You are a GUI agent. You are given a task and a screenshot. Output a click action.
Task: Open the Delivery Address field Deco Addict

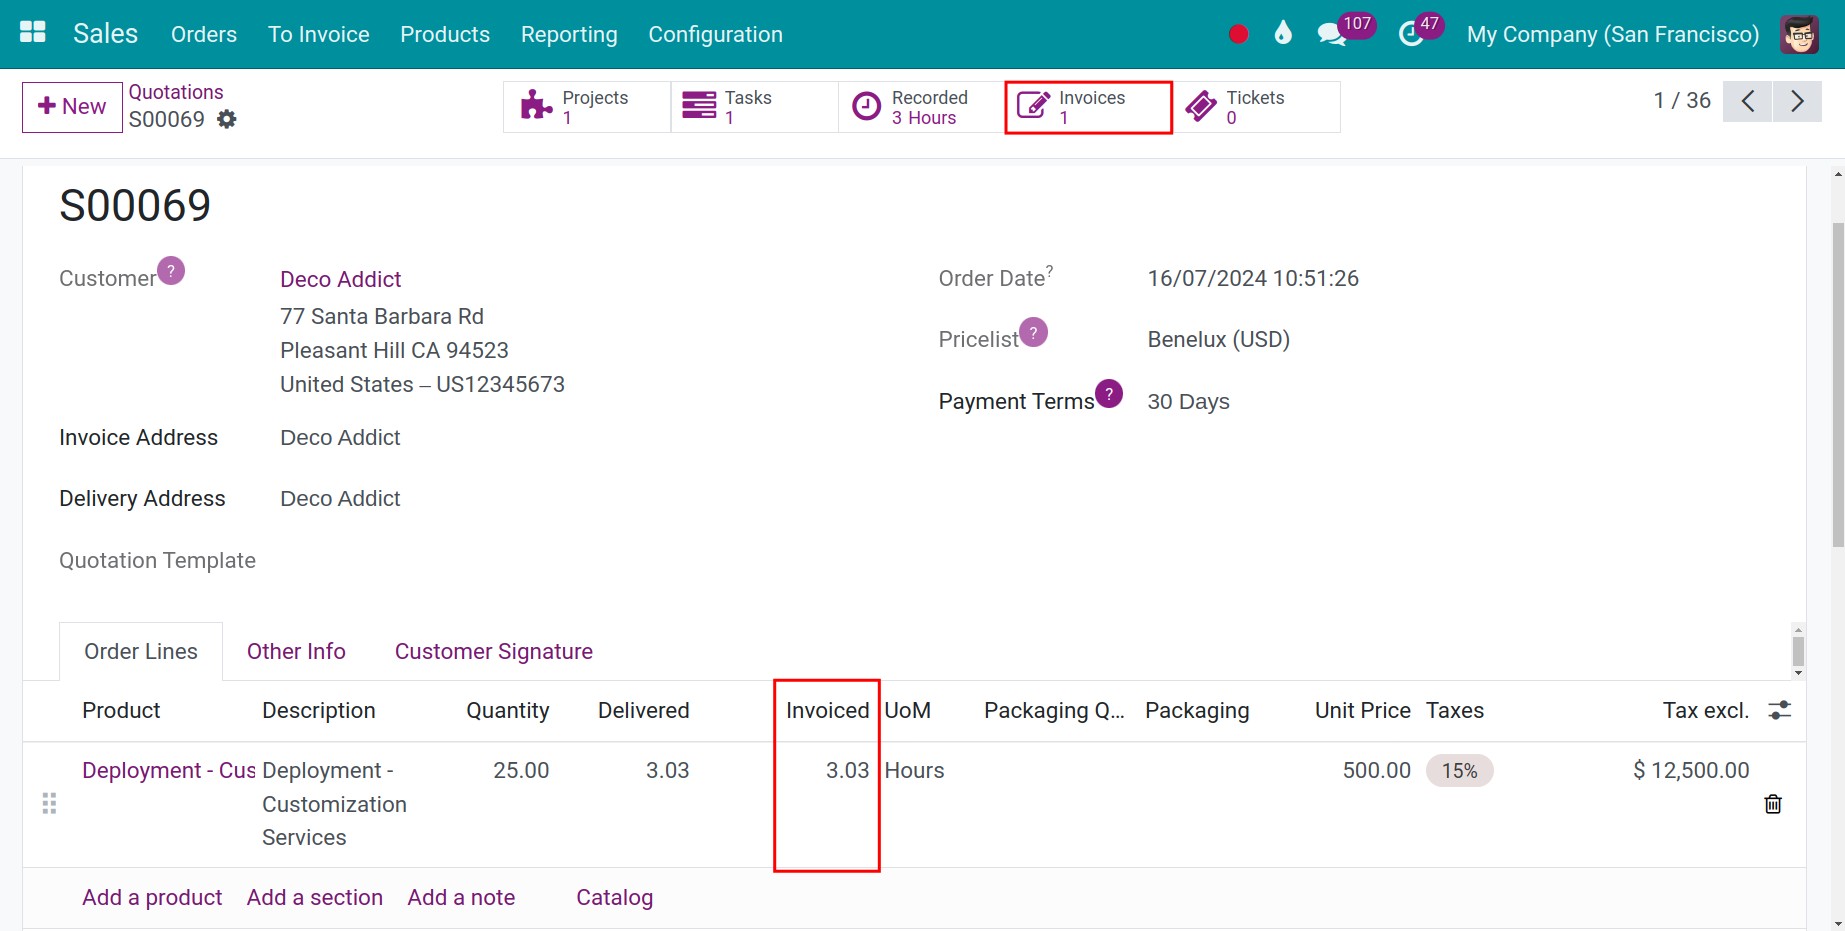[340, 498]
